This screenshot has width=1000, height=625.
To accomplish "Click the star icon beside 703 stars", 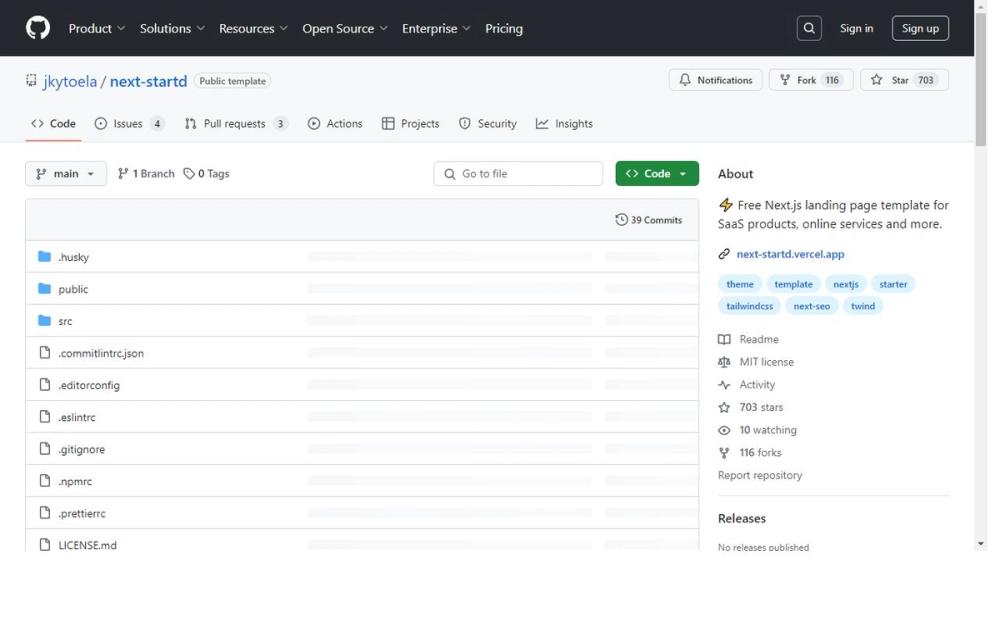I will (x=724, y=408).
